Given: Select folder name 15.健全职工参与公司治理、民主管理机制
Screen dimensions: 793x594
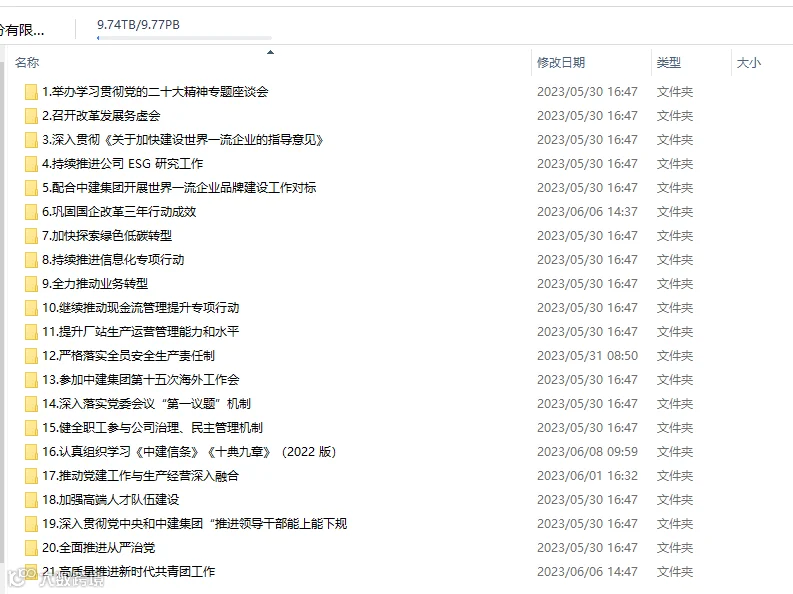Looking at the screenshot, I should pyautogui.click(x=152, y=428).
